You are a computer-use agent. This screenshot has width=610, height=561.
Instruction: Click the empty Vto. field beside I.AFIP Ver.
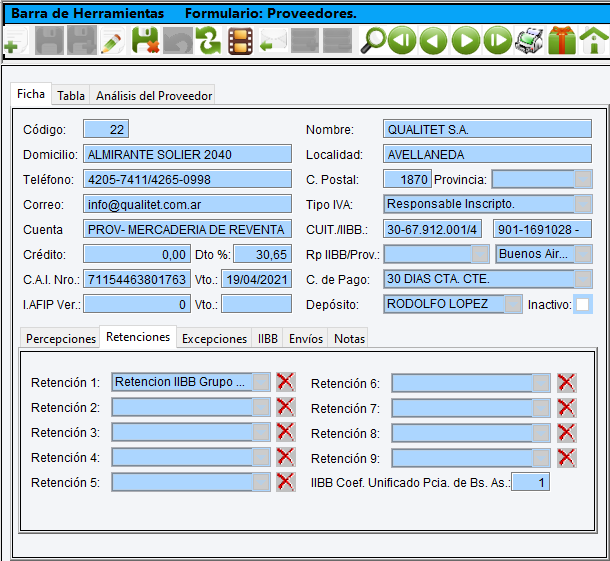tap(256, 304)
